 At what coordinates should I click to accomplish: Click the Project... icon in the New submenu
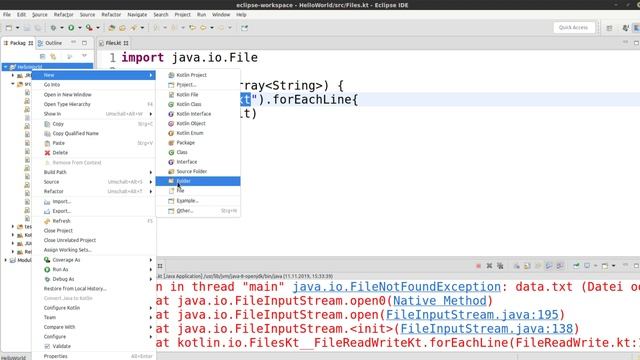tap(171, 85)
